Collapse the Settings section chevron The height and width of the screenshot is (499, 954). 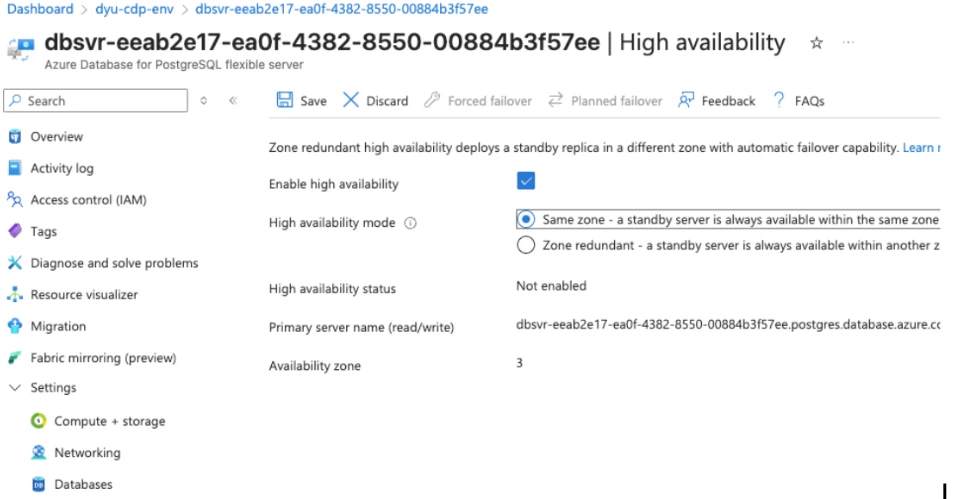point(15,388)
